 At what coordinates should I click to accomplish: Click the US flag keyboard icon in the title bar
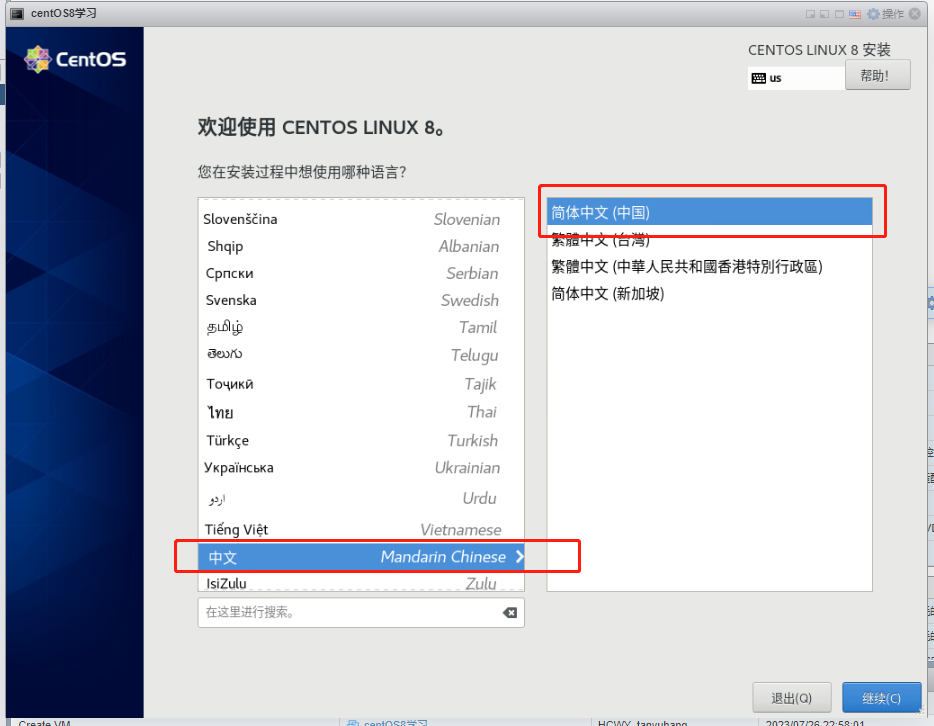pos(855,14)
